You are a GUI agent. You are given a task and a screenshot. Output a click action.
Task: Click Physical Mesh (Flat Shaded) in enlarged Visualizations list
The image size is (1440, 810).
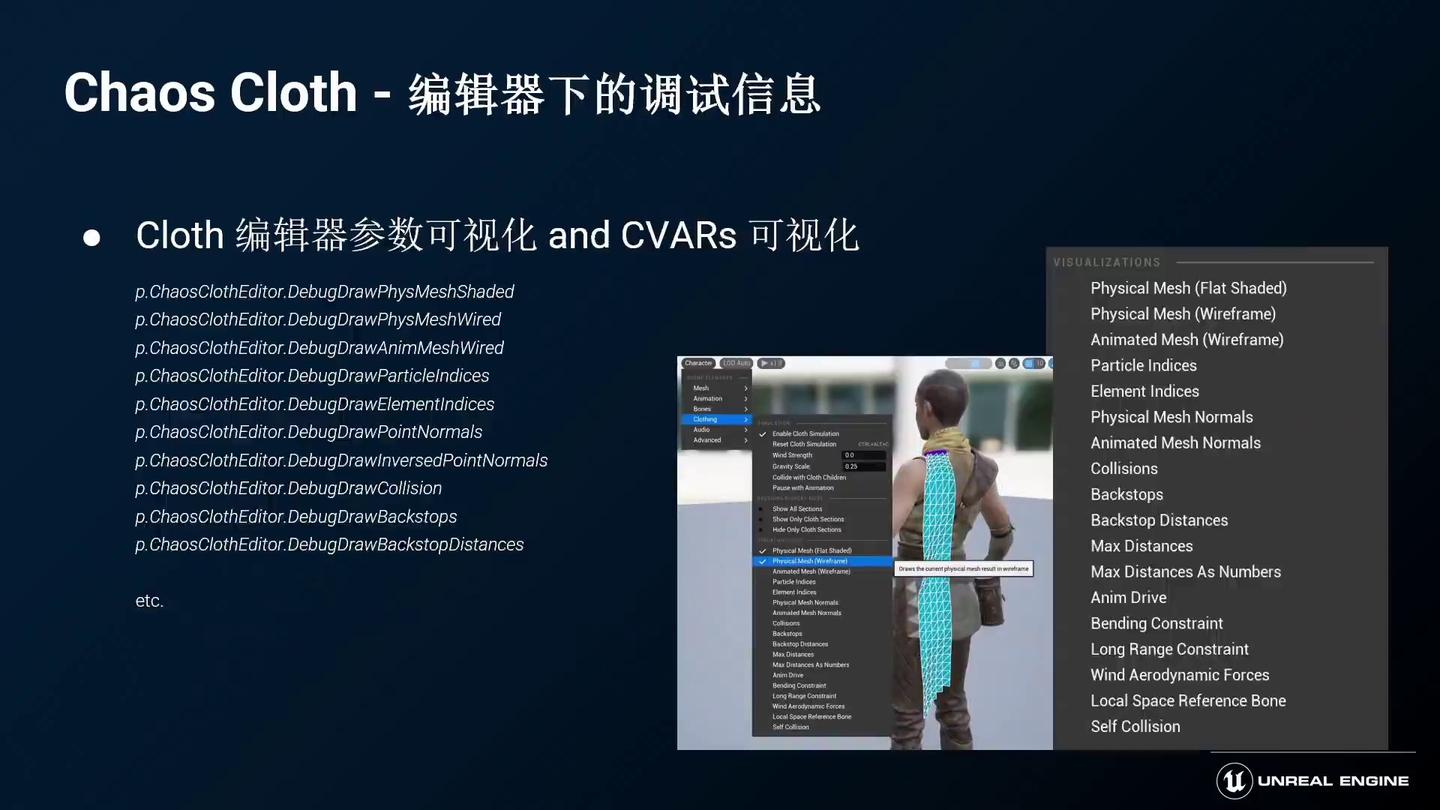1188,288
